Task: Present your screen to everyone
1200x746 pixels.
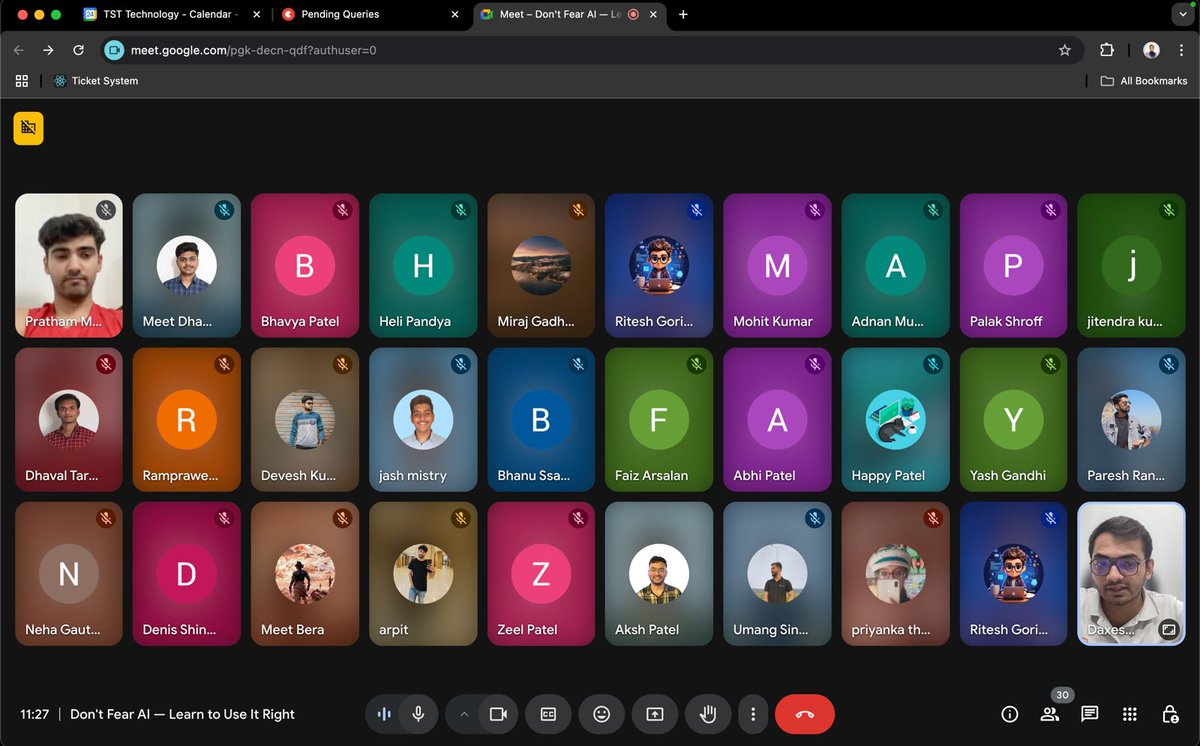Action: point(654,714)
